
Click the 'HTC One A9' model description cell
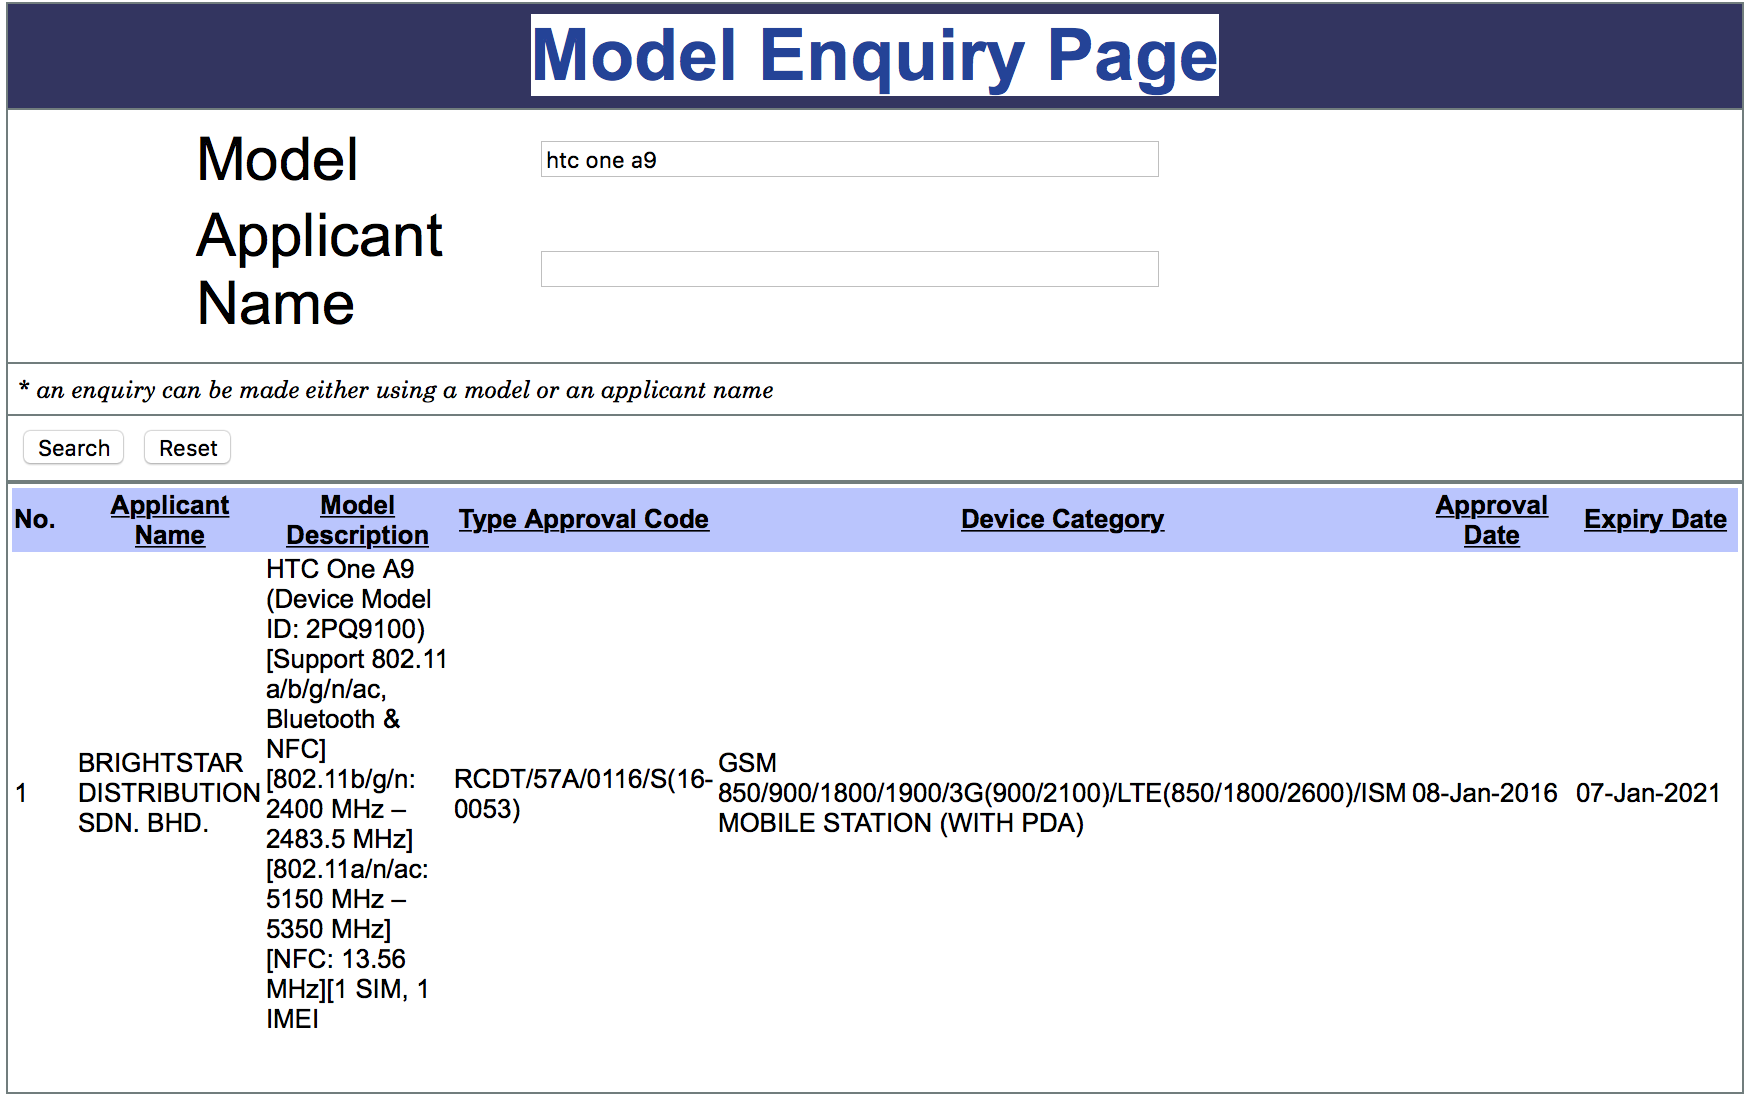click(356, 794)
